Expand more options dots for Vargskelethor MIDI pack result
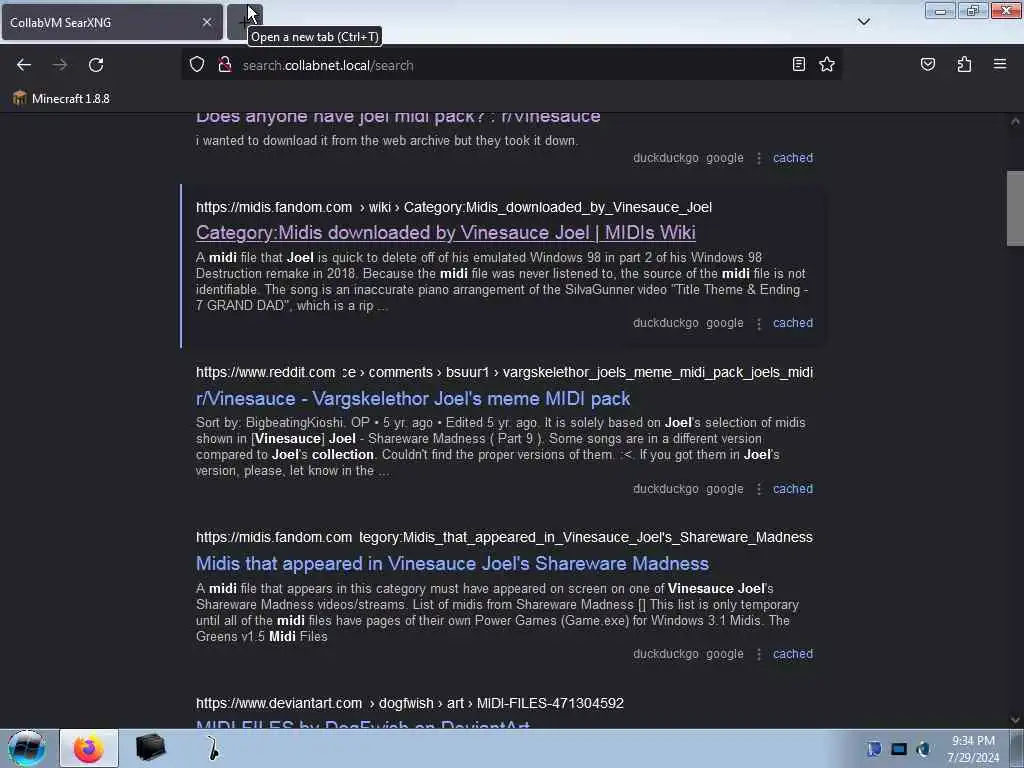The width and height of the screenshot is (1024, 768). 758,490
